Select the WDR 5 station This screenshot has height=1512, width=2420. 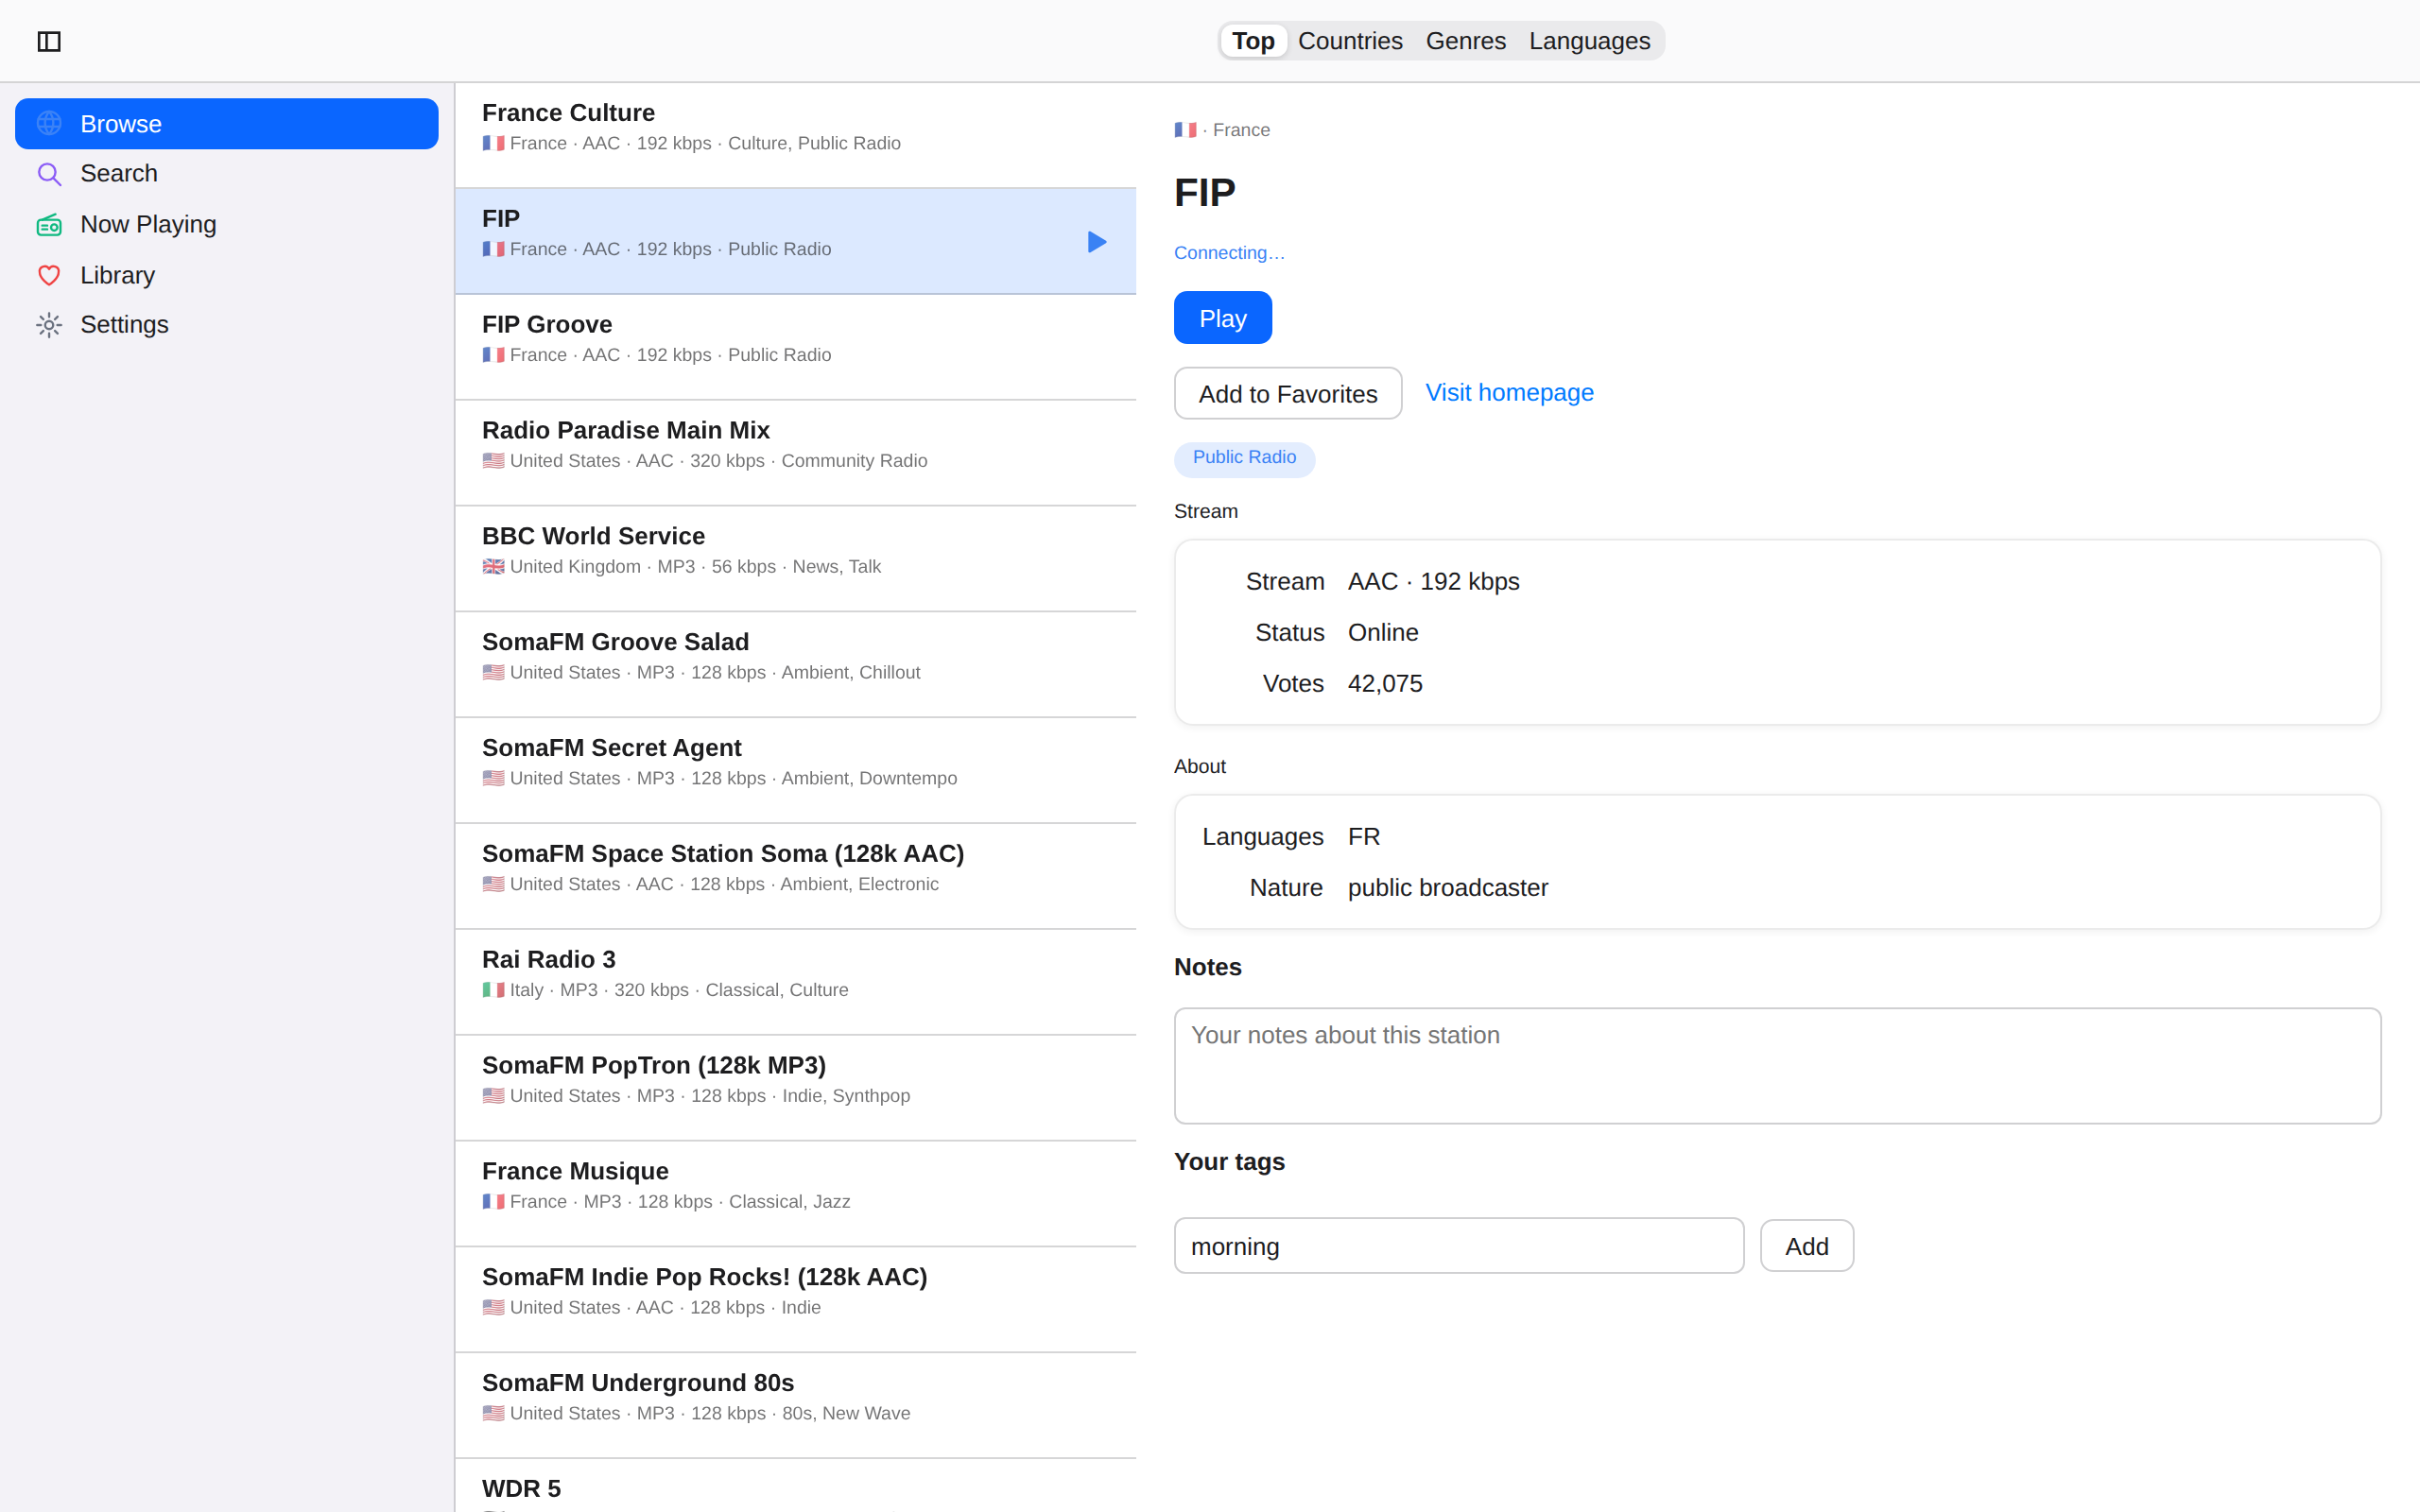coord(796,1486)
